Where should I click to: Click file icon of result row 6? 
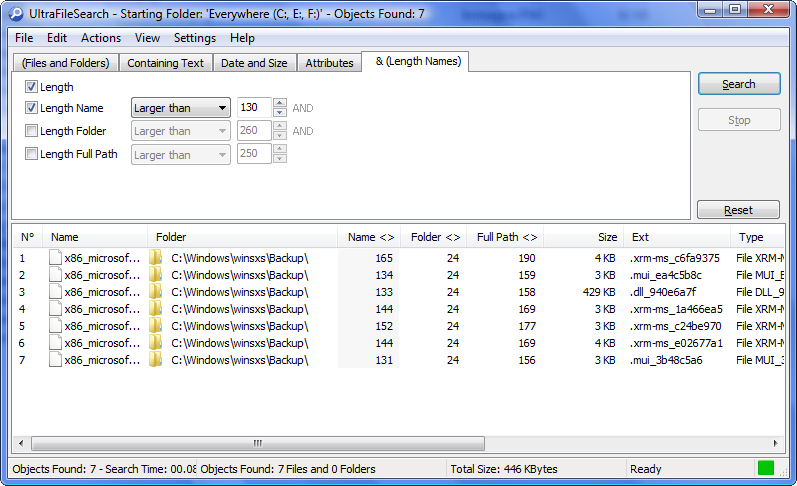click(x=55, y=343)
